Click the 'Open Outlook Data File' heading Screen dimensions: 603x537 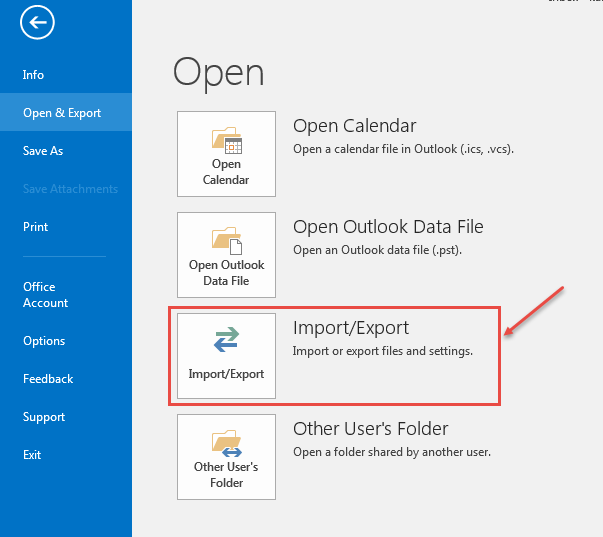(388, 227)
